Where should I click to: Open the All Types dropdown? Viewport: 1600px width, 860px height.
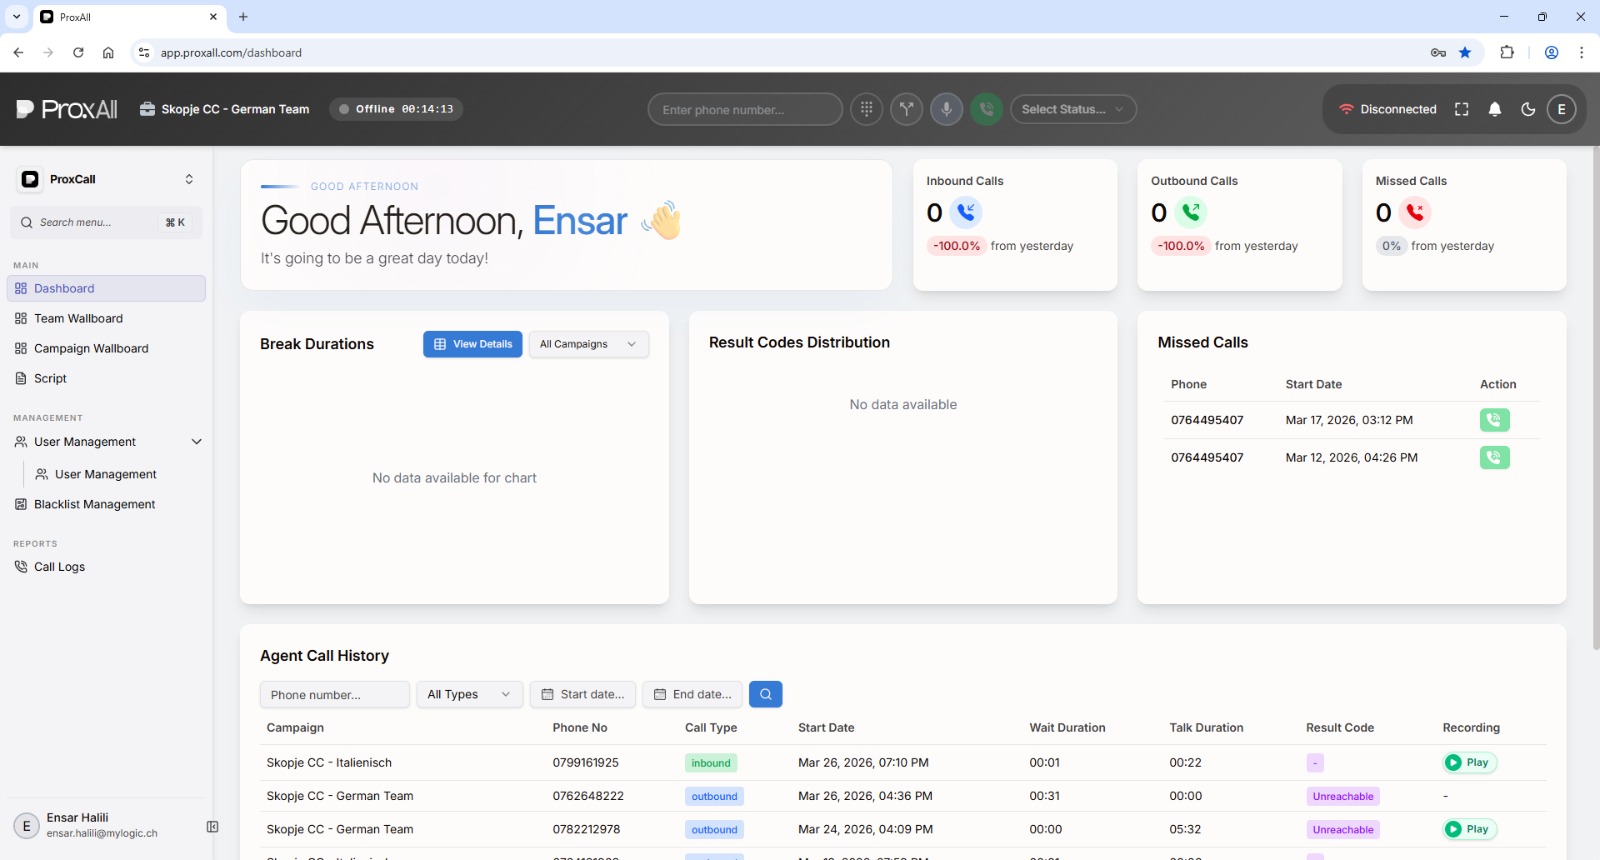click(469, 694)
